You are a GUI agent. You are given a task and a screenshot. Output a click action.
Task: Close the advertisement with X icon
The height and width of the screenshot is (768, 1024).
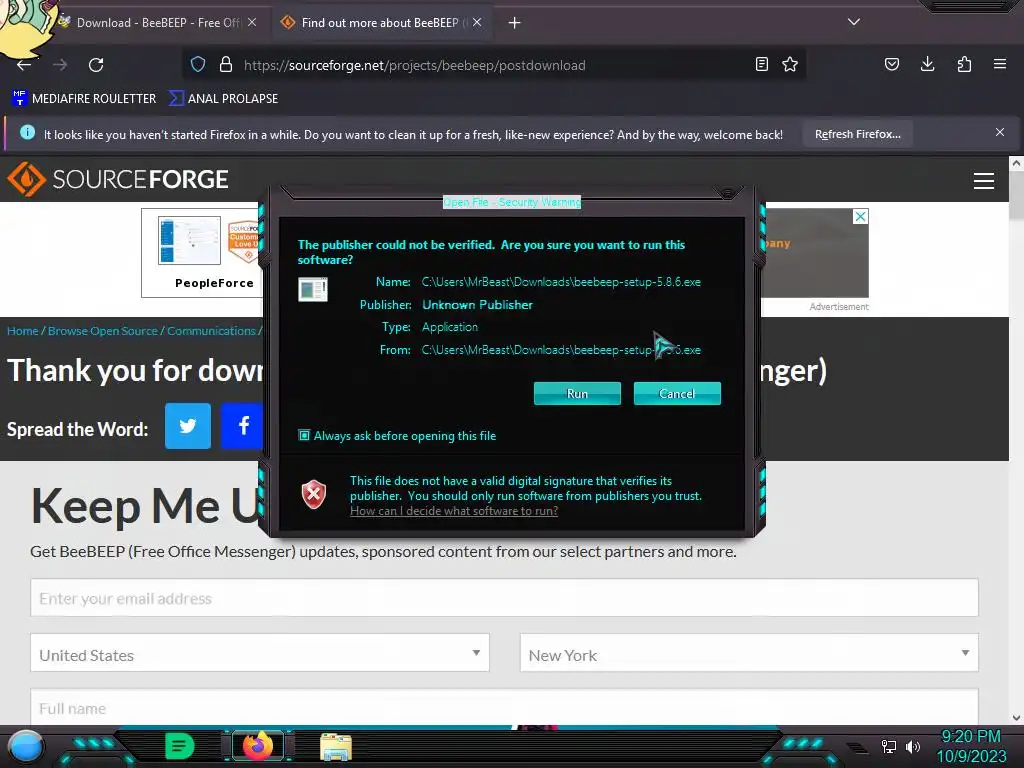coord(861,216)
